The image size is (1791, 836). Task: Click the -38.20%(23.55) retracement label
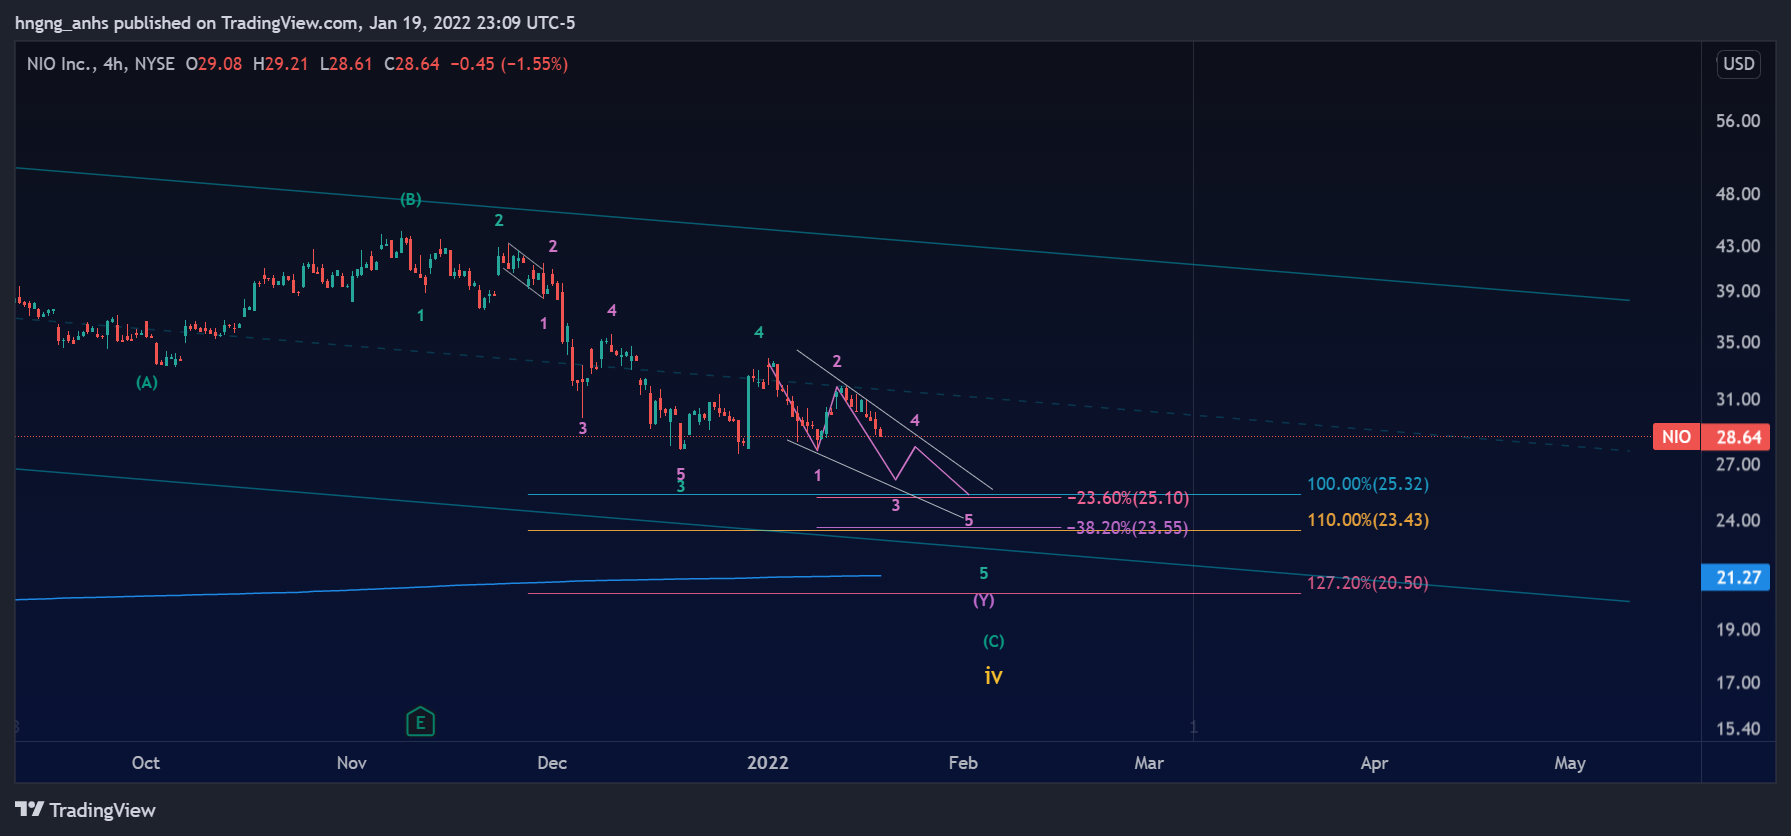pyautogui.click(x=1128, y=528)
